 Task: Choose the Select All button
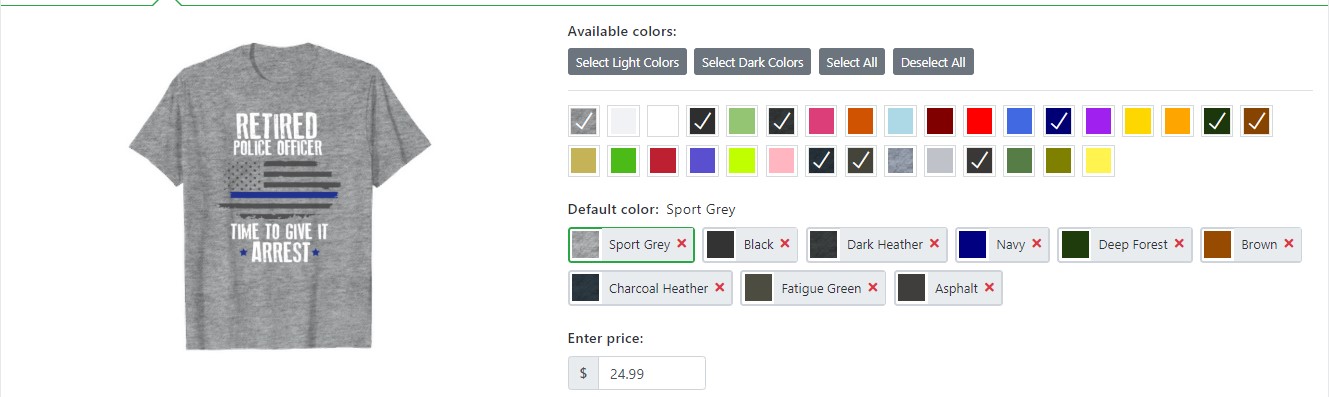tap(852, 62)
